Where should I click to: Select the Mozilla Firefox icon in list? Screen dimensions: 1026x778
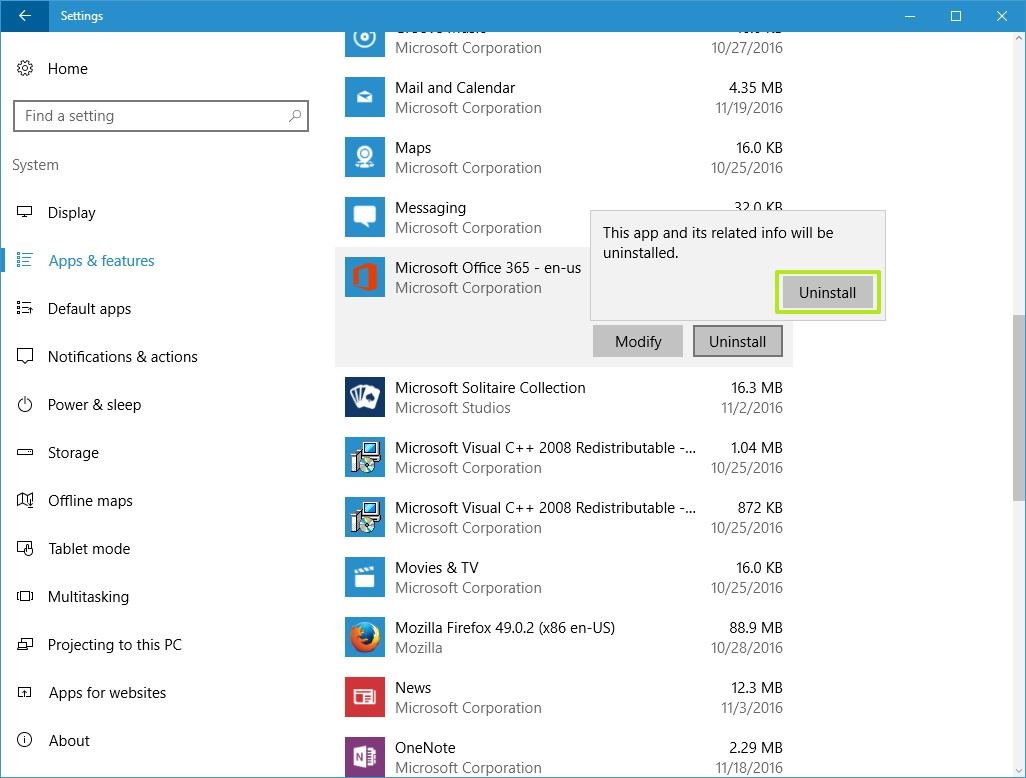pos(364,637)
